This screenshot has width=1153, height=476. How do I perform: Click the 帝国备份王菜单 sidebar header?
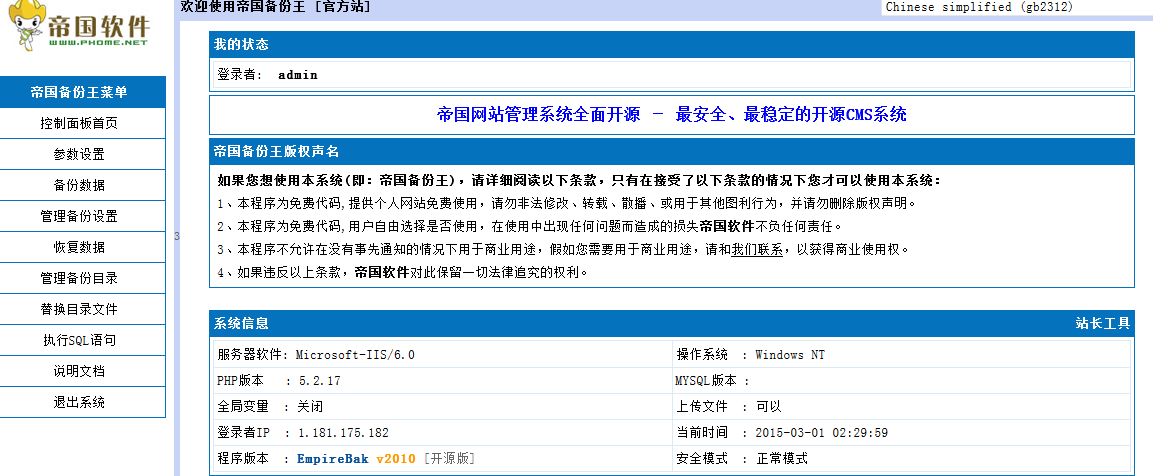(x=79, y=92)
